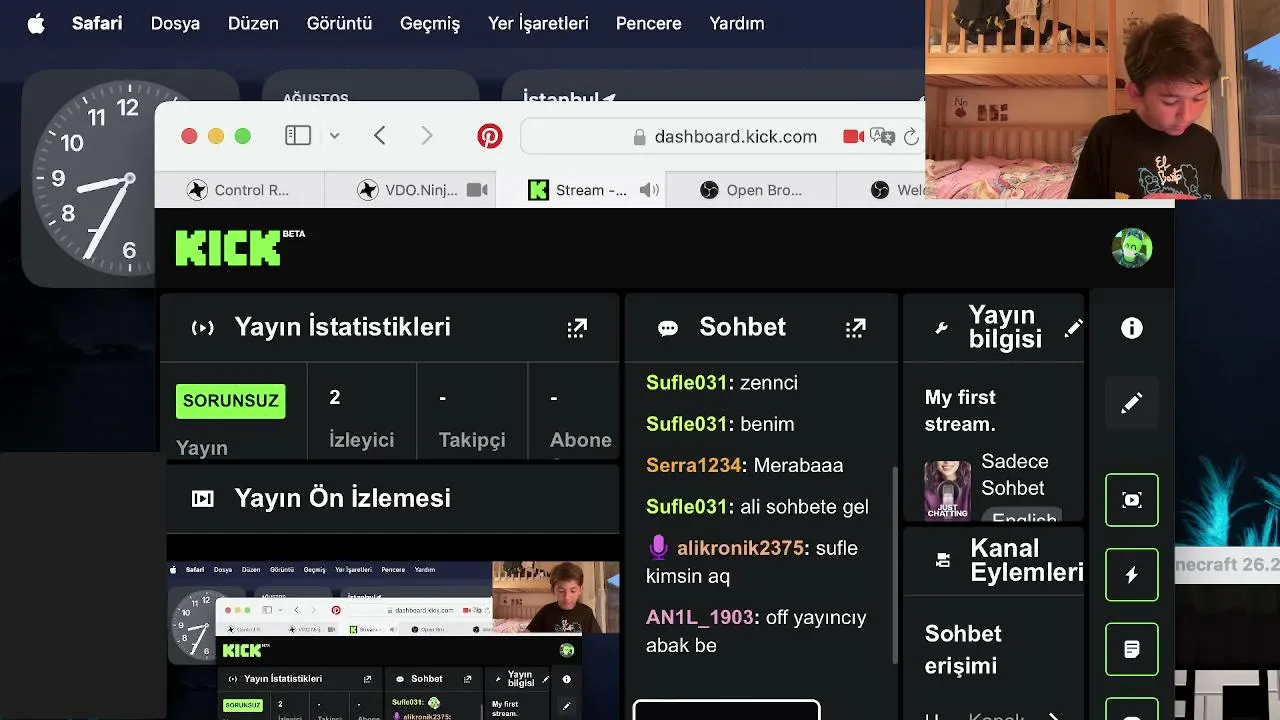Switch to the VDO.Ninj... tab
This screenshot has height=720, width=1280.
410,190
